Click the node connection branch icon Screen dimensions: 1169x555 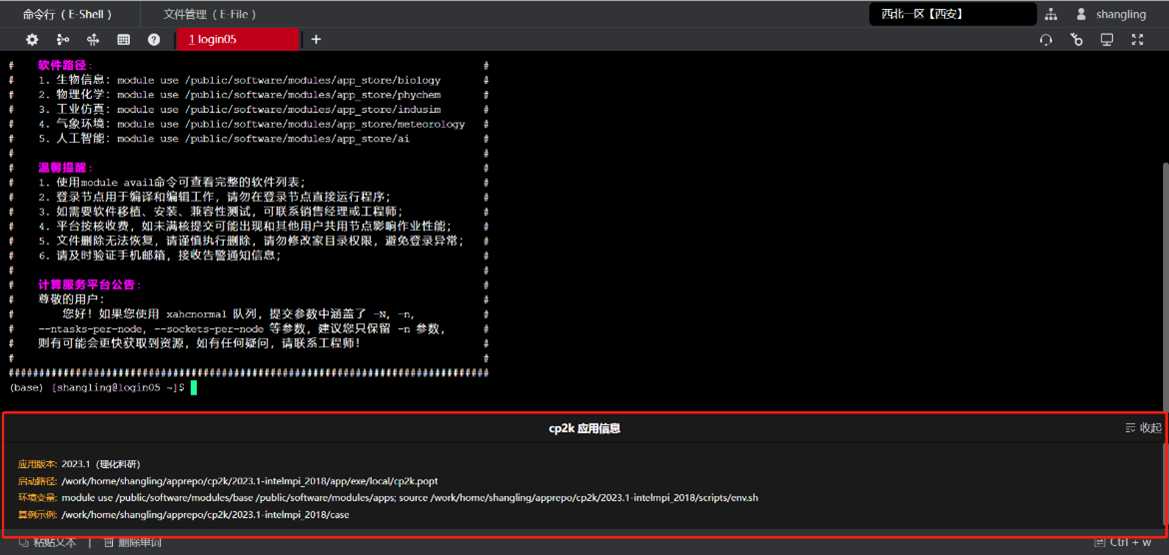[63, 40]
